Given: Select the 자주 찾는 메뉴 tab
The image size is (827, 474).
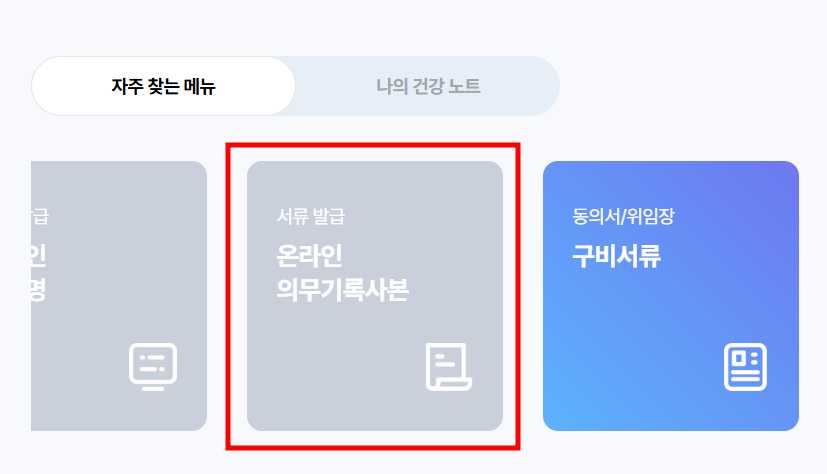Looking at the screenshot, I should click(x=163, y=86).
